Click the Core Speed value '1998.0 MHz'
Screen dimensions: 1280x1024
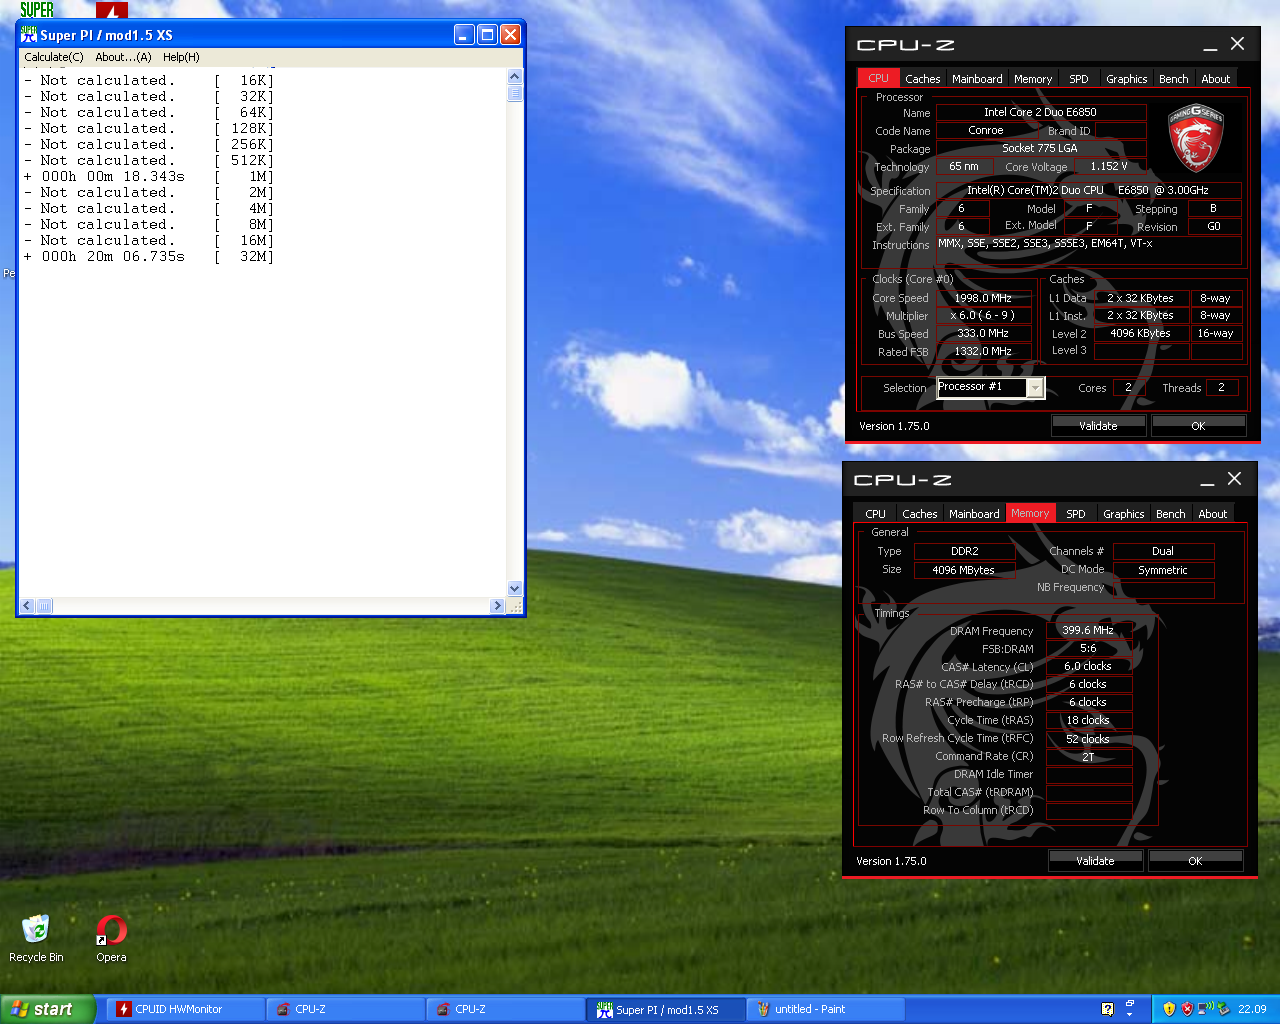983,298
